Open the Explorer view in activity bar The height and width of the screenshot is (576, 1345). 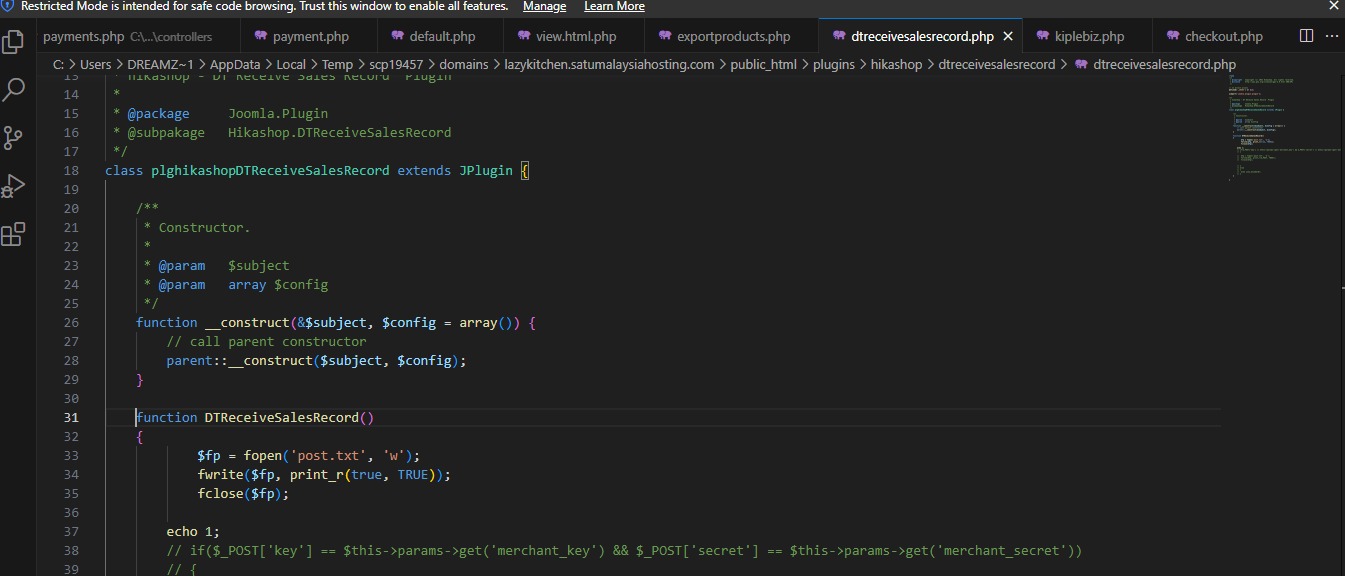click(x=14, y=42)
